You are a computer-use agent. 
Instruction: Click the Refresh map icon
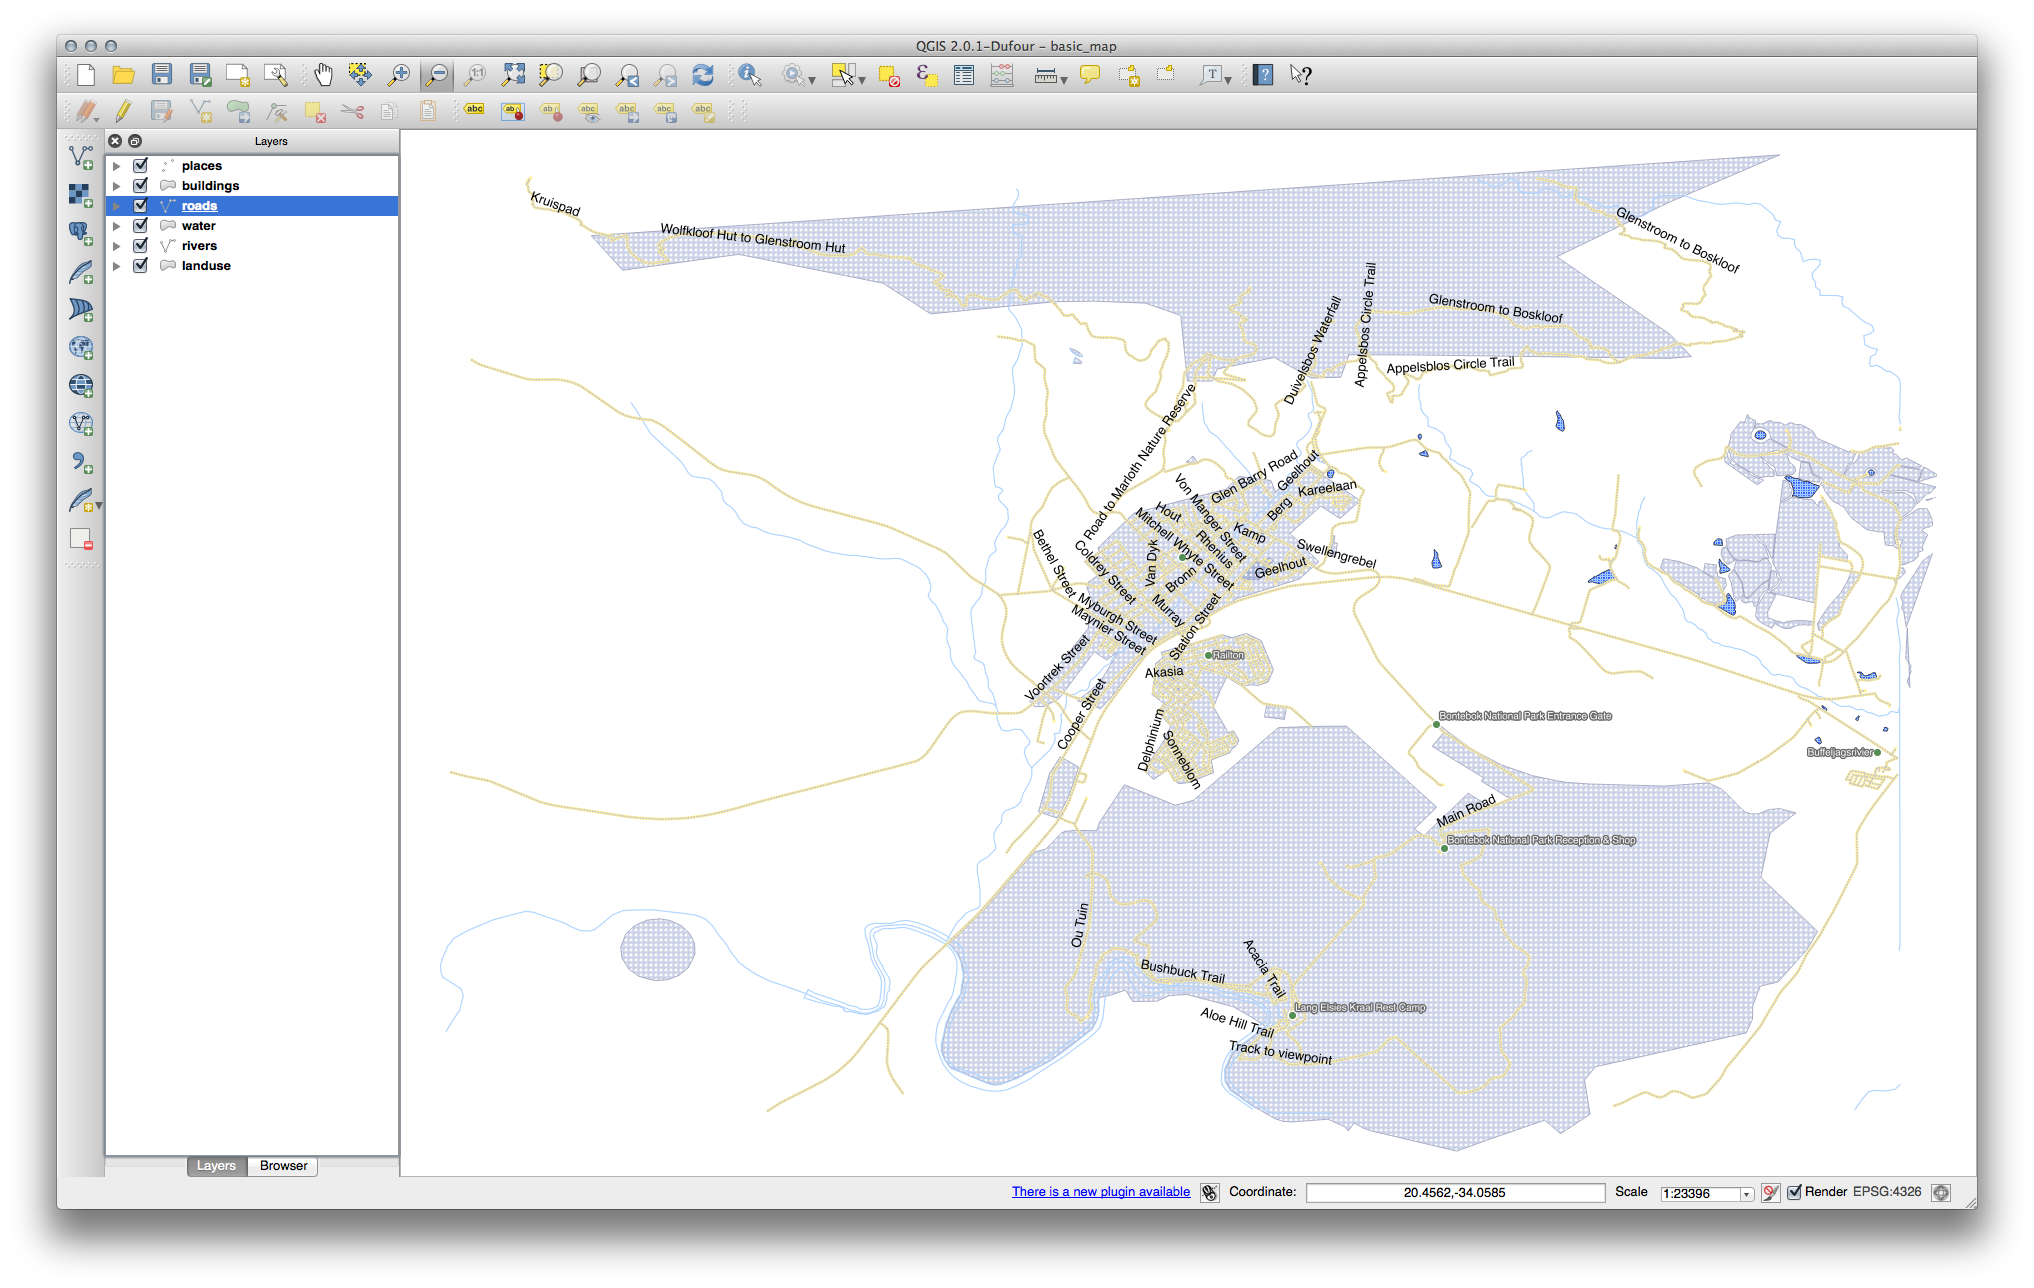point(703,75)
